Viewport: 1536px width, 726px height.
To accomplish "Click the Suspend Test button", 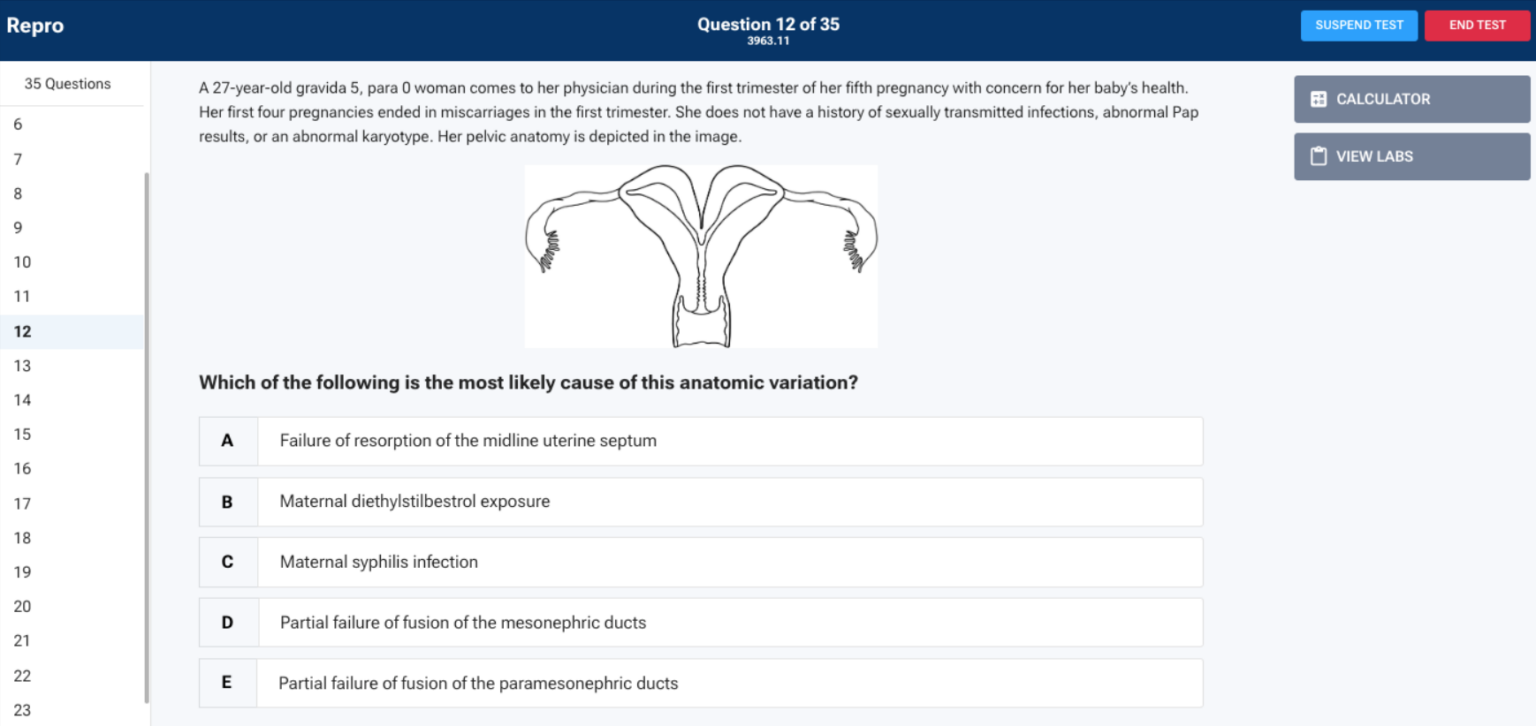I will [x=1358, y=25].
